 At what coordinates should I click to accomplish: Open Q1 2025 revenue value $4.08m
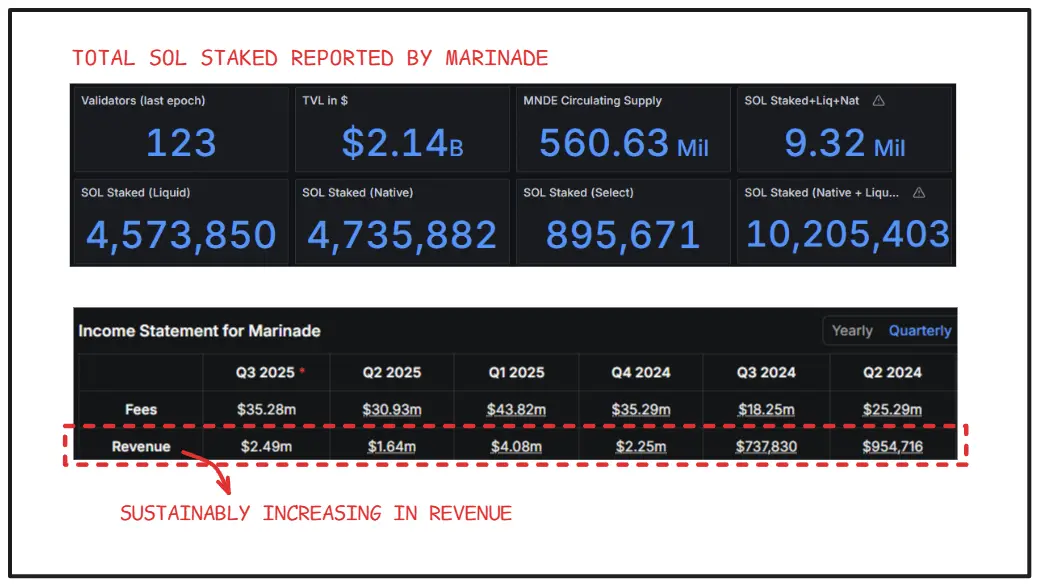516,447
